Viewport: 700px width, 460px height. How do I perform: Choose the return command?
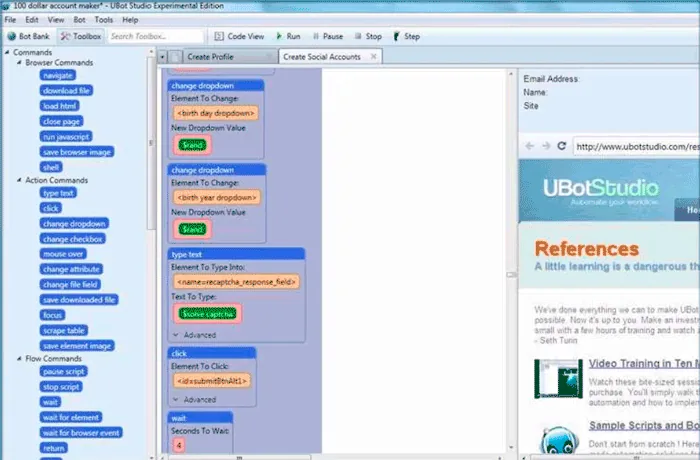54,448
